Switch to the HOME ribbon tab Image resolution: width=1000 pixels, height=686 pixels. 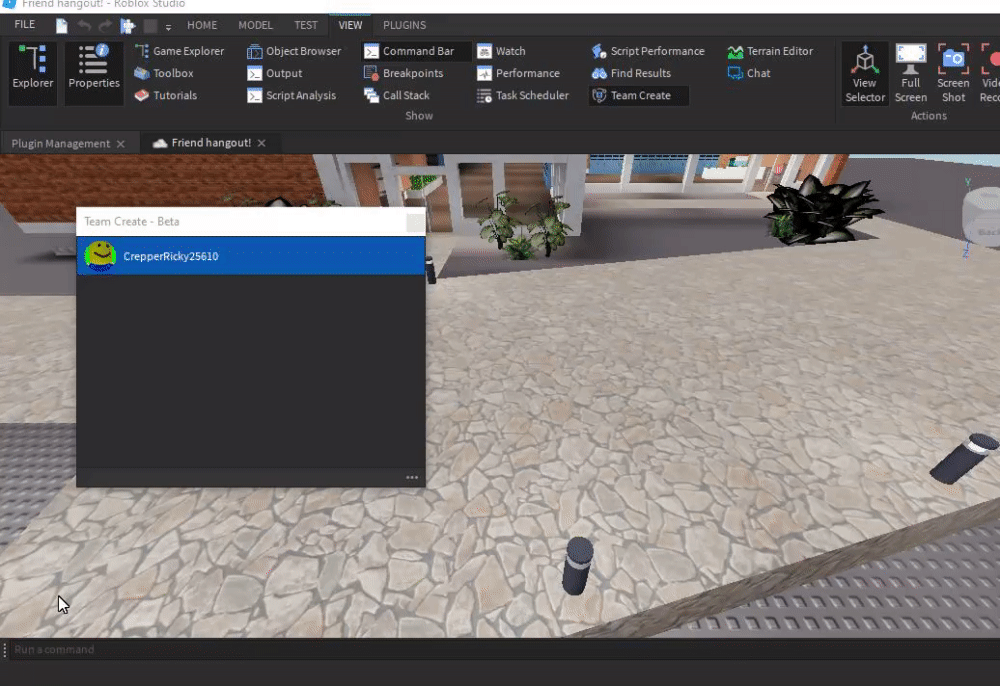pos(202,26)
